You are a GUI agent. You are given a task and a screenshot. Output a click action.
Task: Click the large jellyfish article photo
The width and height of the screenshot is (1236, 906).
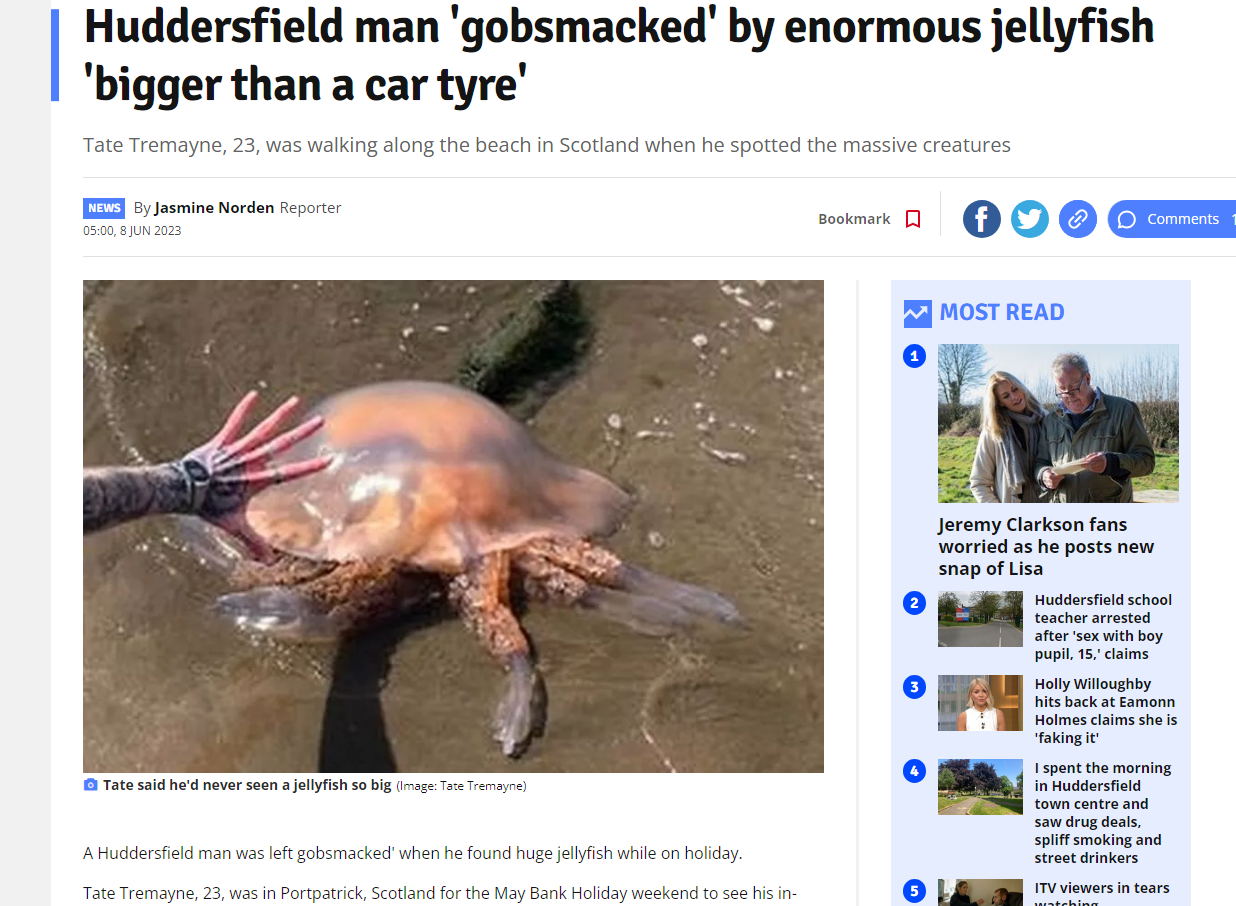coord(453,526)
